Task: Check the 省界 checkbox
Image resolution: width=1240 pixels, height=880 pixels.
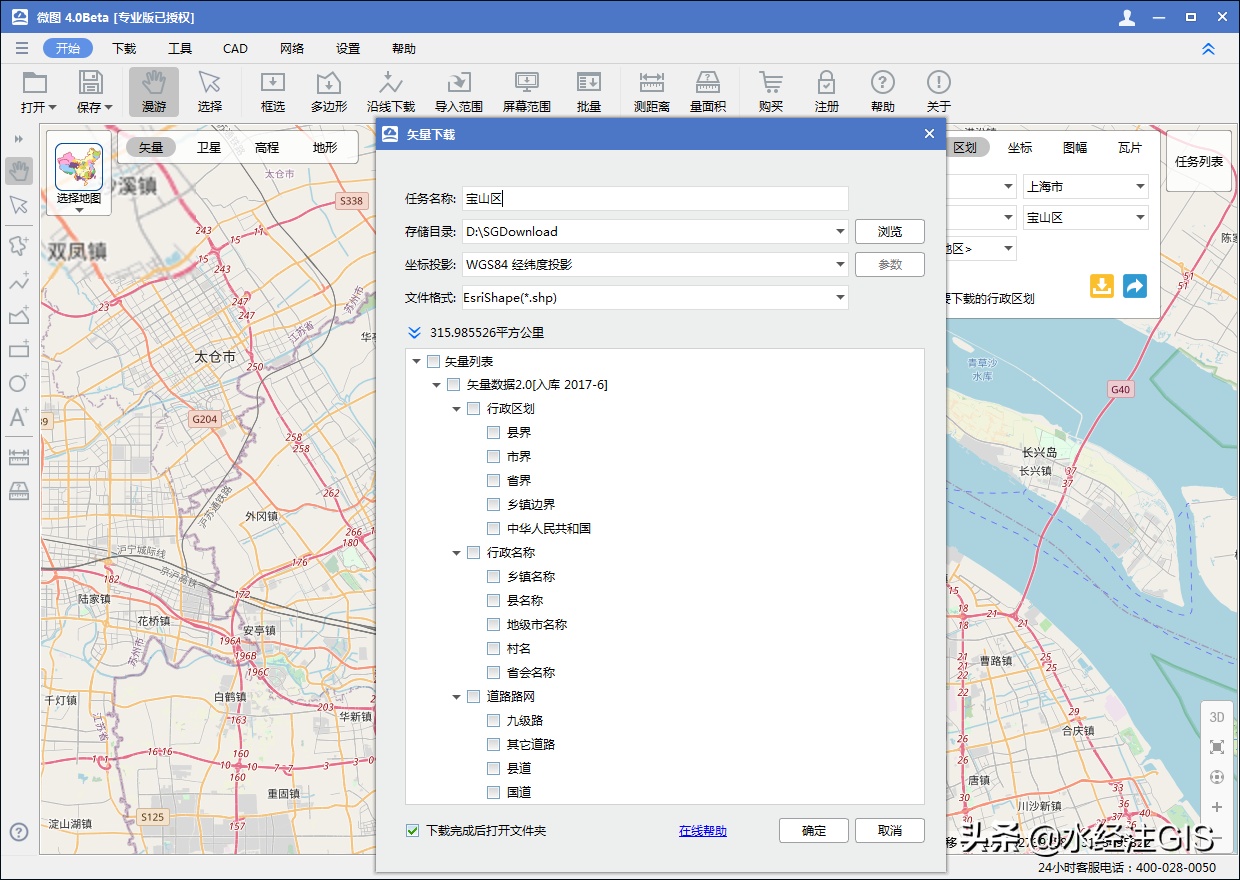Action: (x=493, y=481)
